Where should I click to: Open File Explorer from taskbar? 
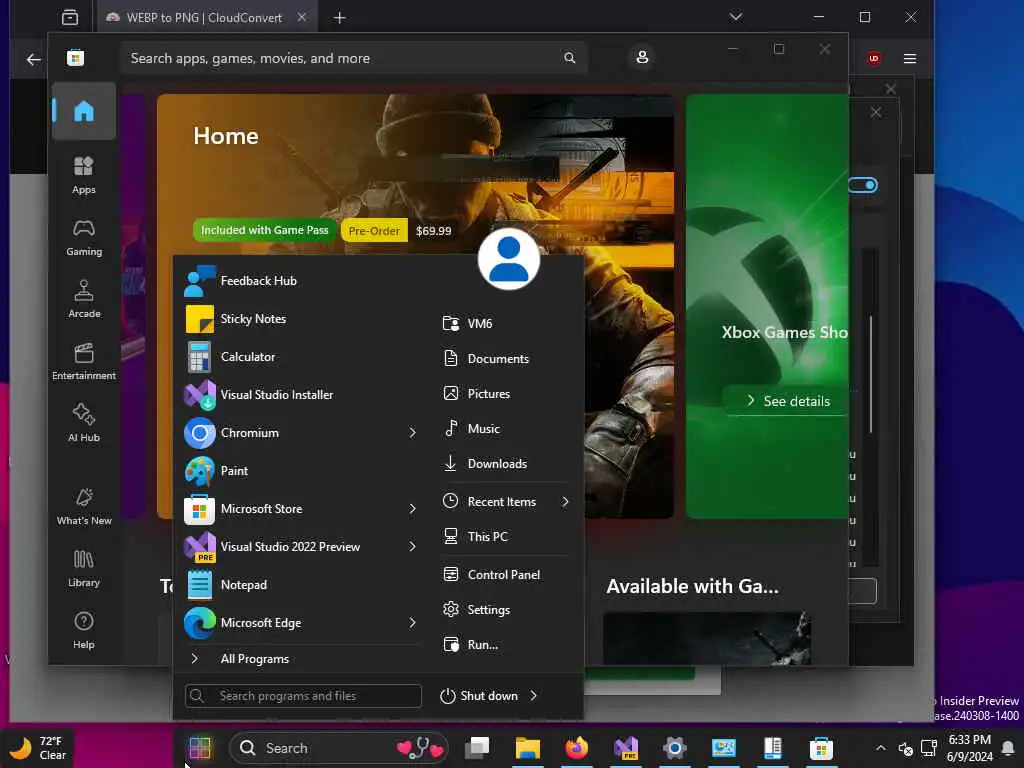pos(527,748)
